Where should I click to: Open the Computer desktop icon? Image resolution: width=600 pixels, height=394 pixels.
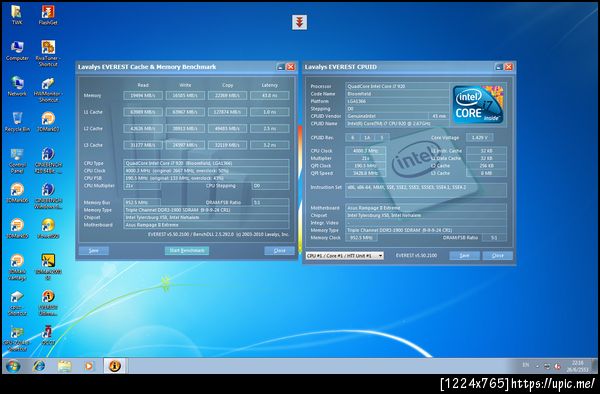click(17, 50)
